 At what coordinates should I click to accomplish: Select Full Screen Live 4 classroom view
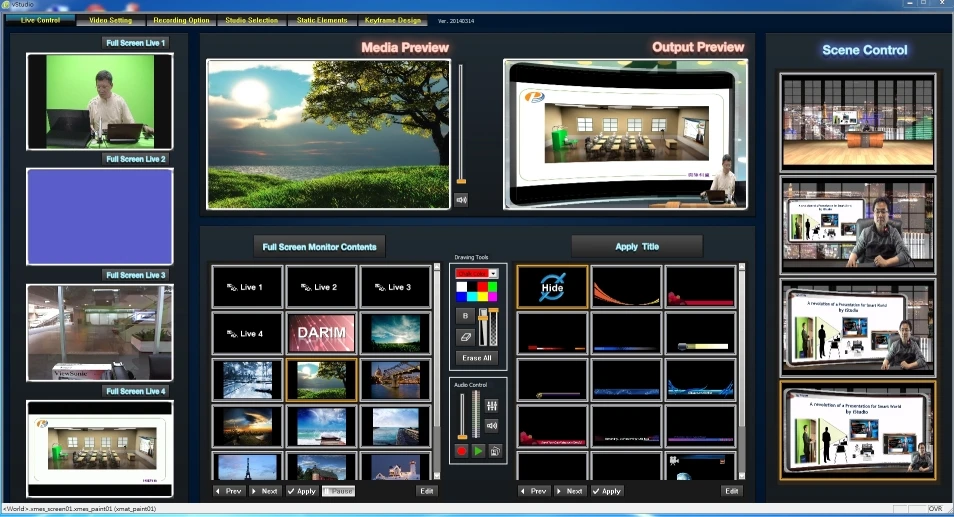click(100, 449)
